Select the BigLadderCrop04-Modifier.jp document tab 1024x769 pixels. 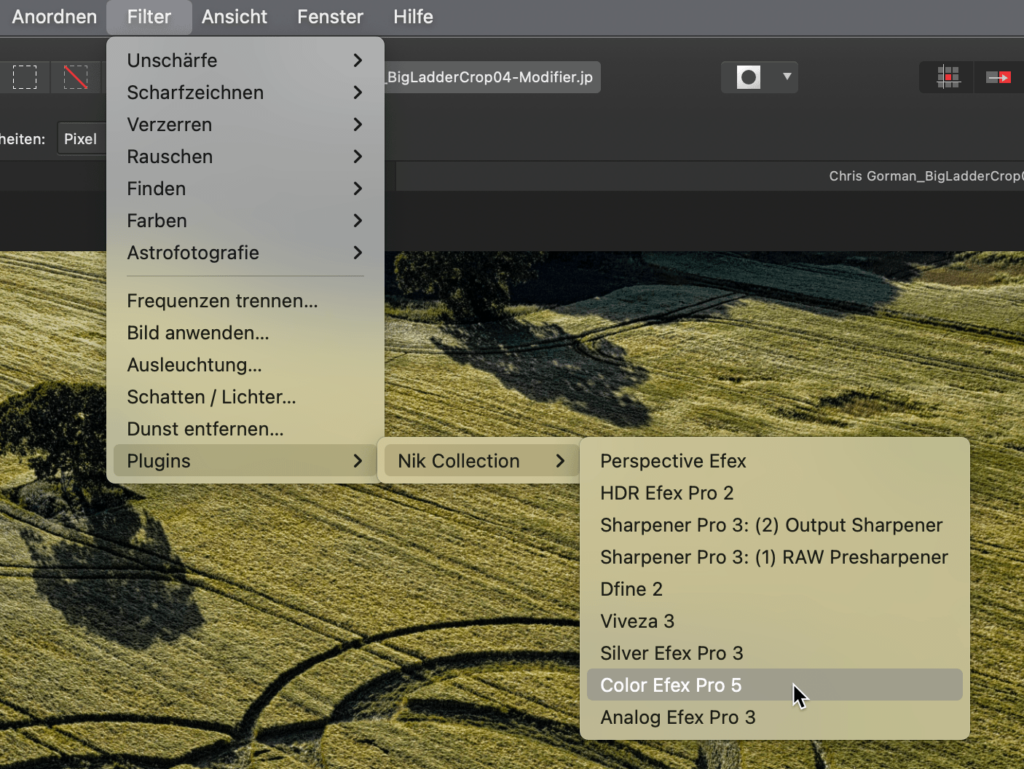coord(492,77)
